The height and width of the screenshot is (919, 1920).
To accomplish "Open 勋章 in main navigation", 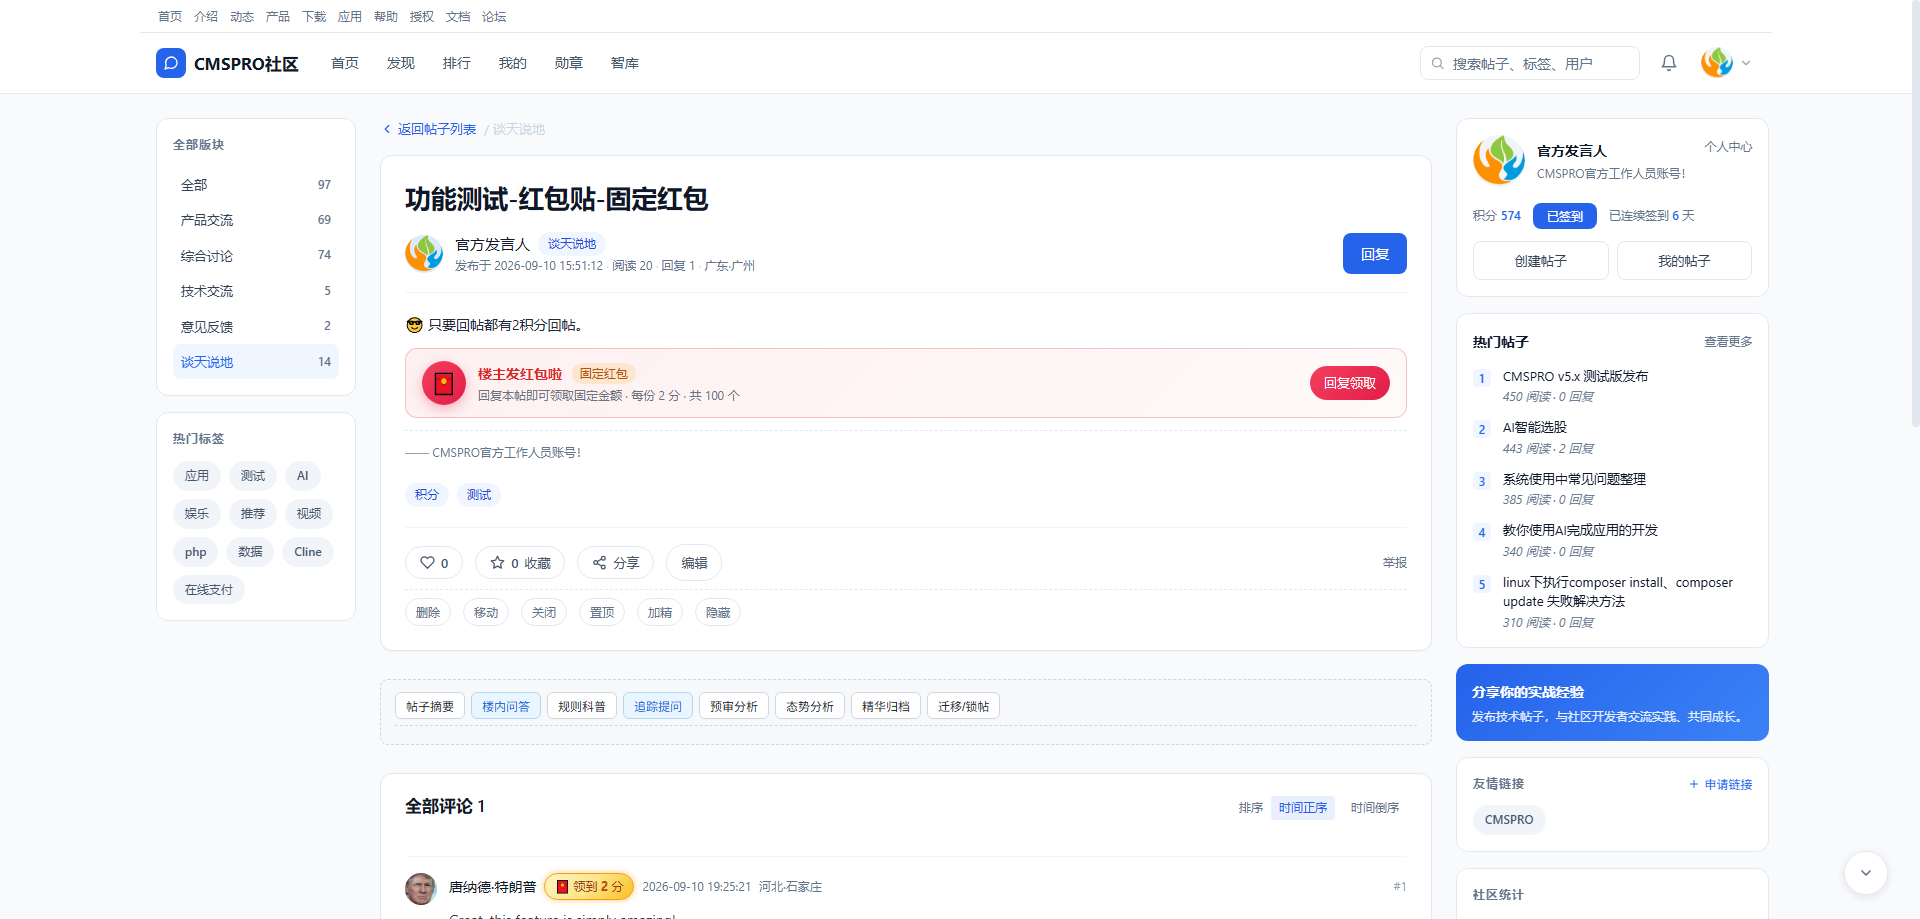I will click(569, 63).
